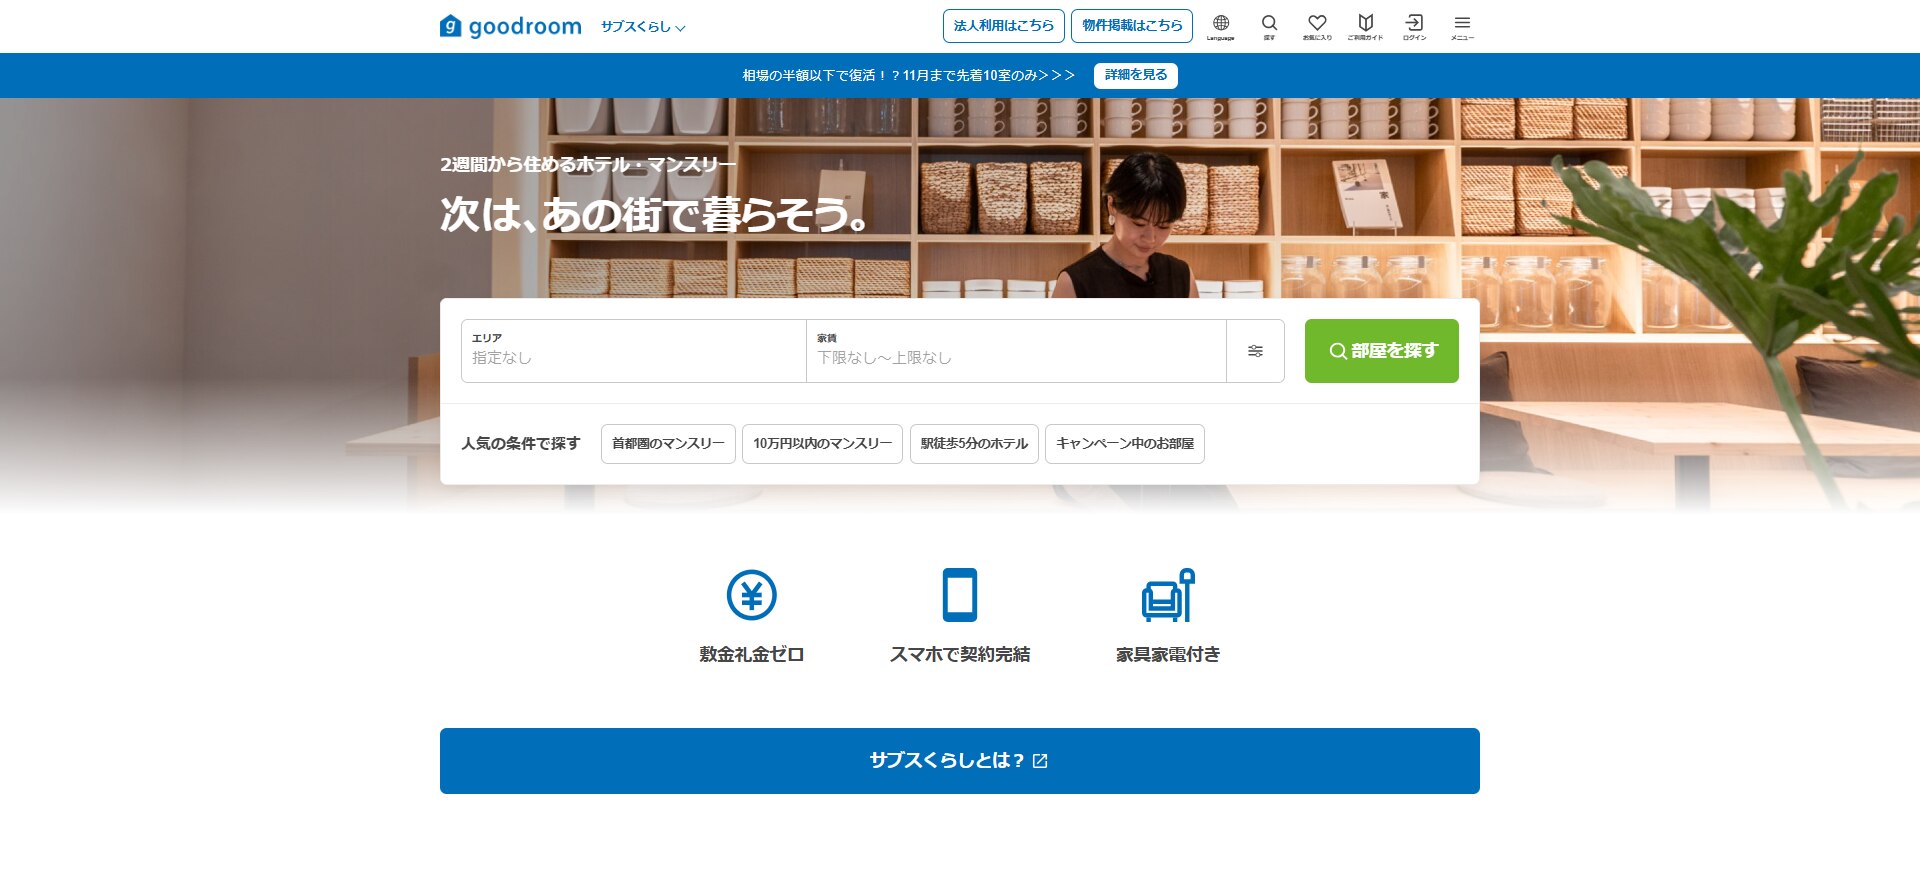Choose 駅徒歩5分のホテル filter chip
The image size is (1920, 869).
[974, 444]
